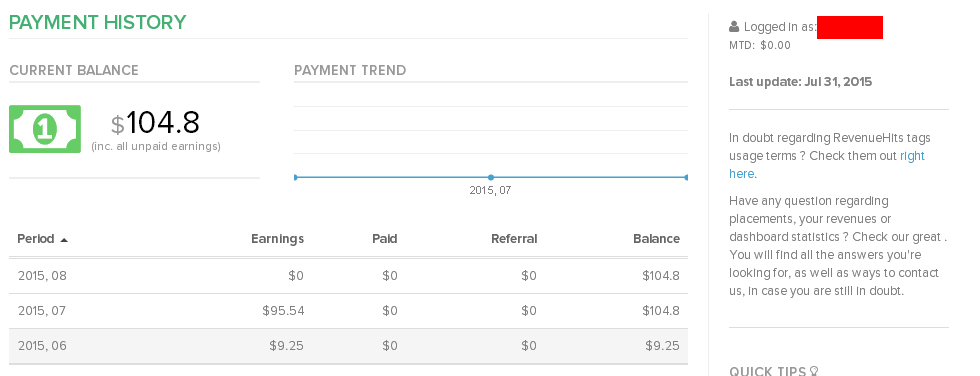980x376 pixels.
Task: Click the green dollar bill icon
Action: pyautogui.click(x=45, y=129)
